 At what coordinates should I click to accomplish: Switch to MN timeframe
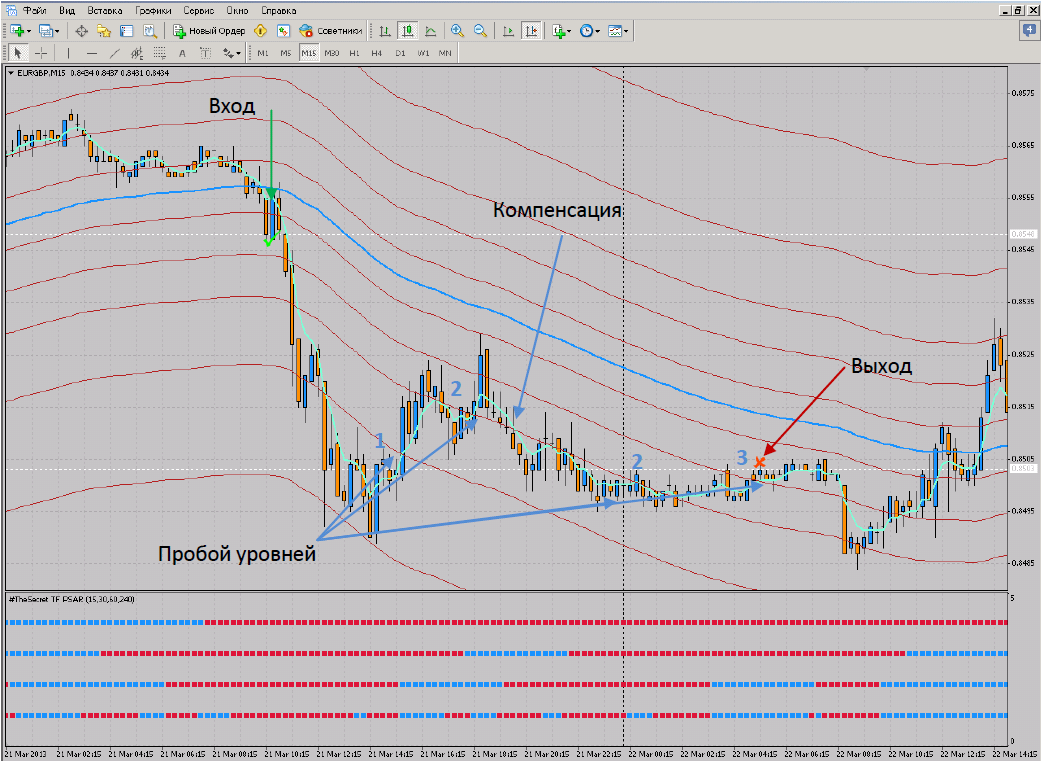click(445, 53)
